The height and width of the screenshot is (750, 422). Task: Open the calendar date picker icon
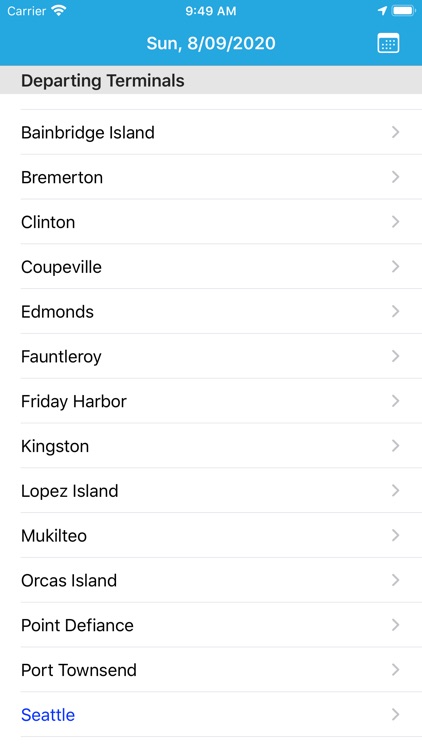pyautogui.click(x=388, y=44)
